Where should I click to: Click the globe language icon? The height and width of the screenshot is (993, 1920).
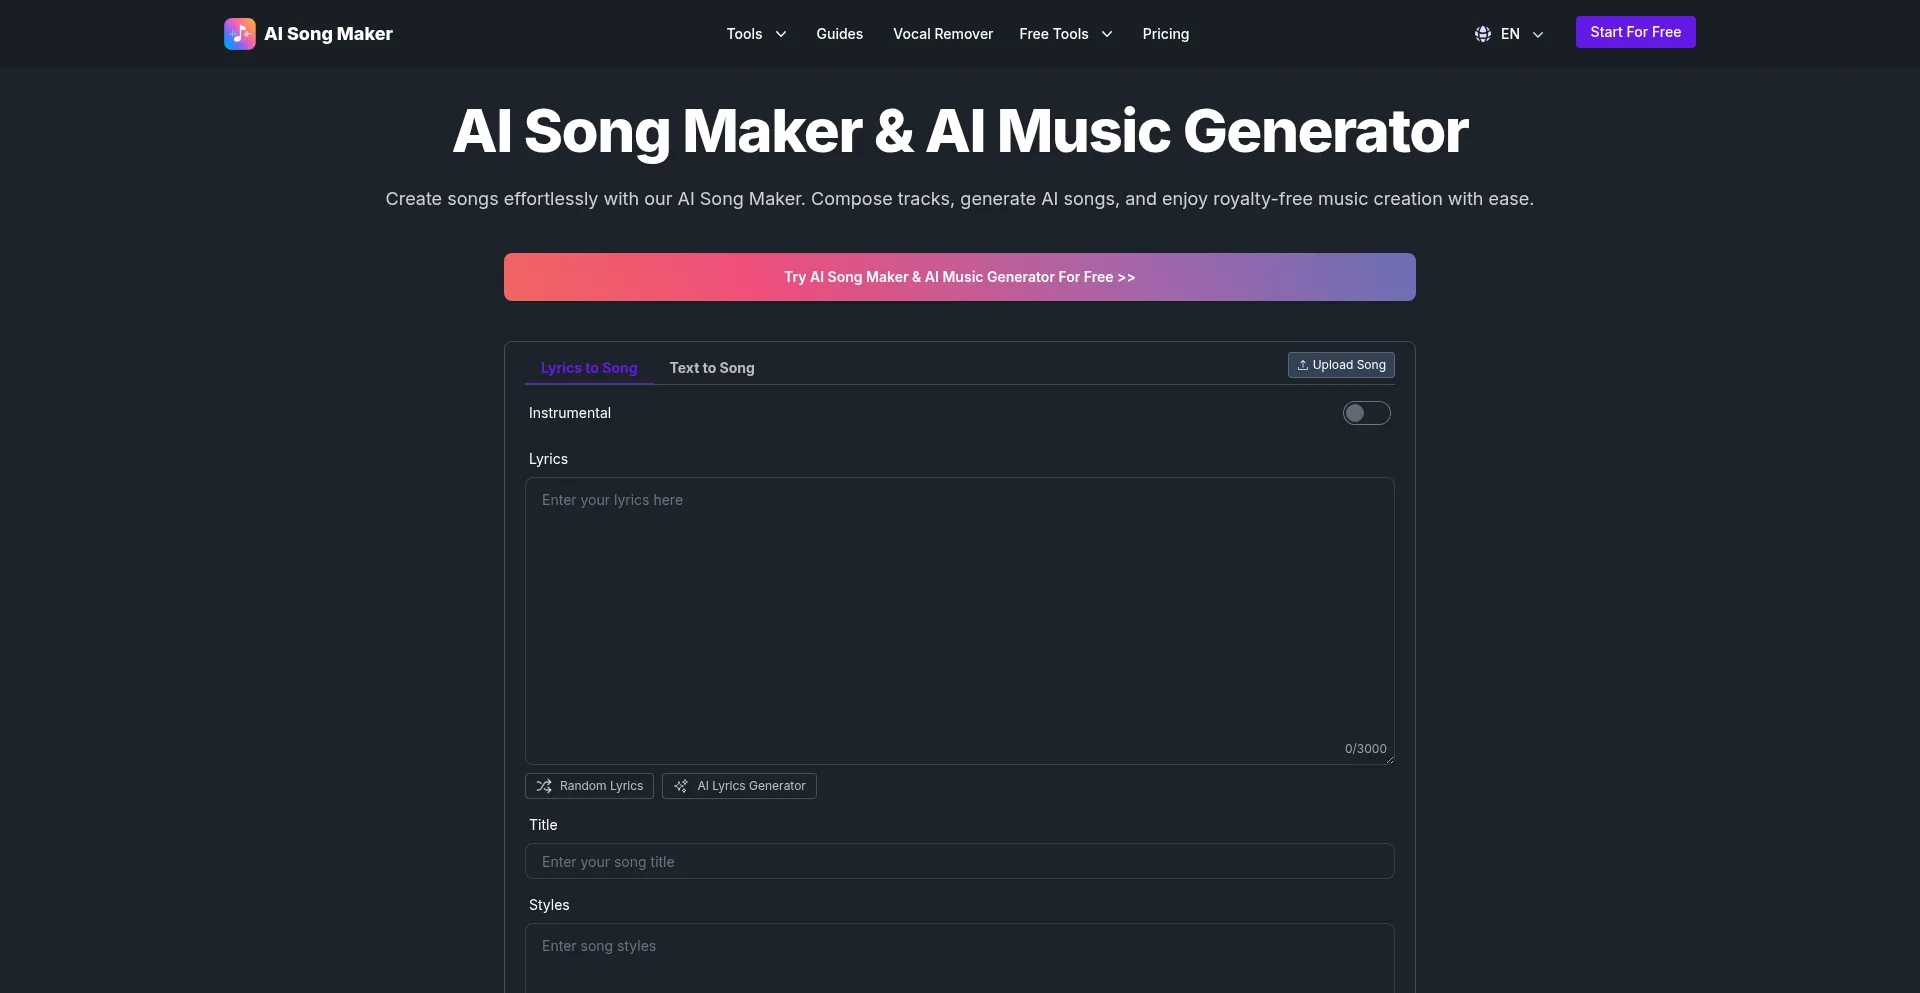(1483, 34)
